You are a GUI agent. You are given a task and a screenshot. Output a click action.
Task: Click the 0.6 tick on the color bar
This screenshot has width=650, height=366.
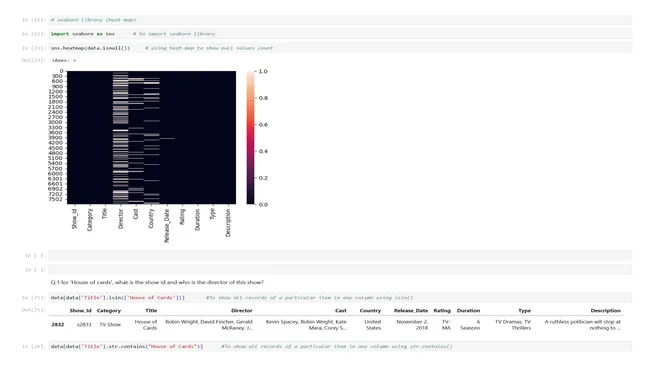tap(263, 125)
